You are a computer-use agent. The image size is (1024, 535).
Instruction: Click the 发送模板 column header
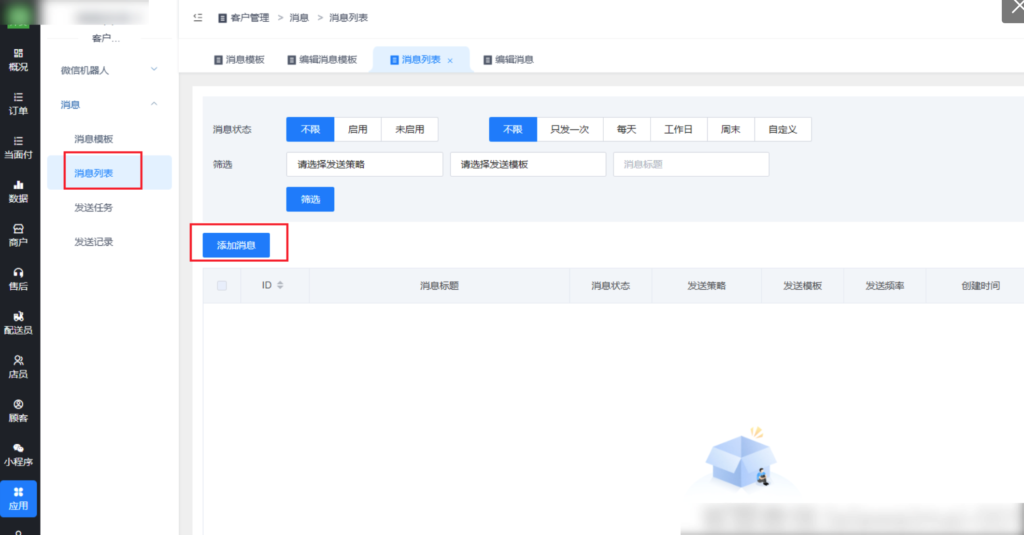tap(802, 285)
